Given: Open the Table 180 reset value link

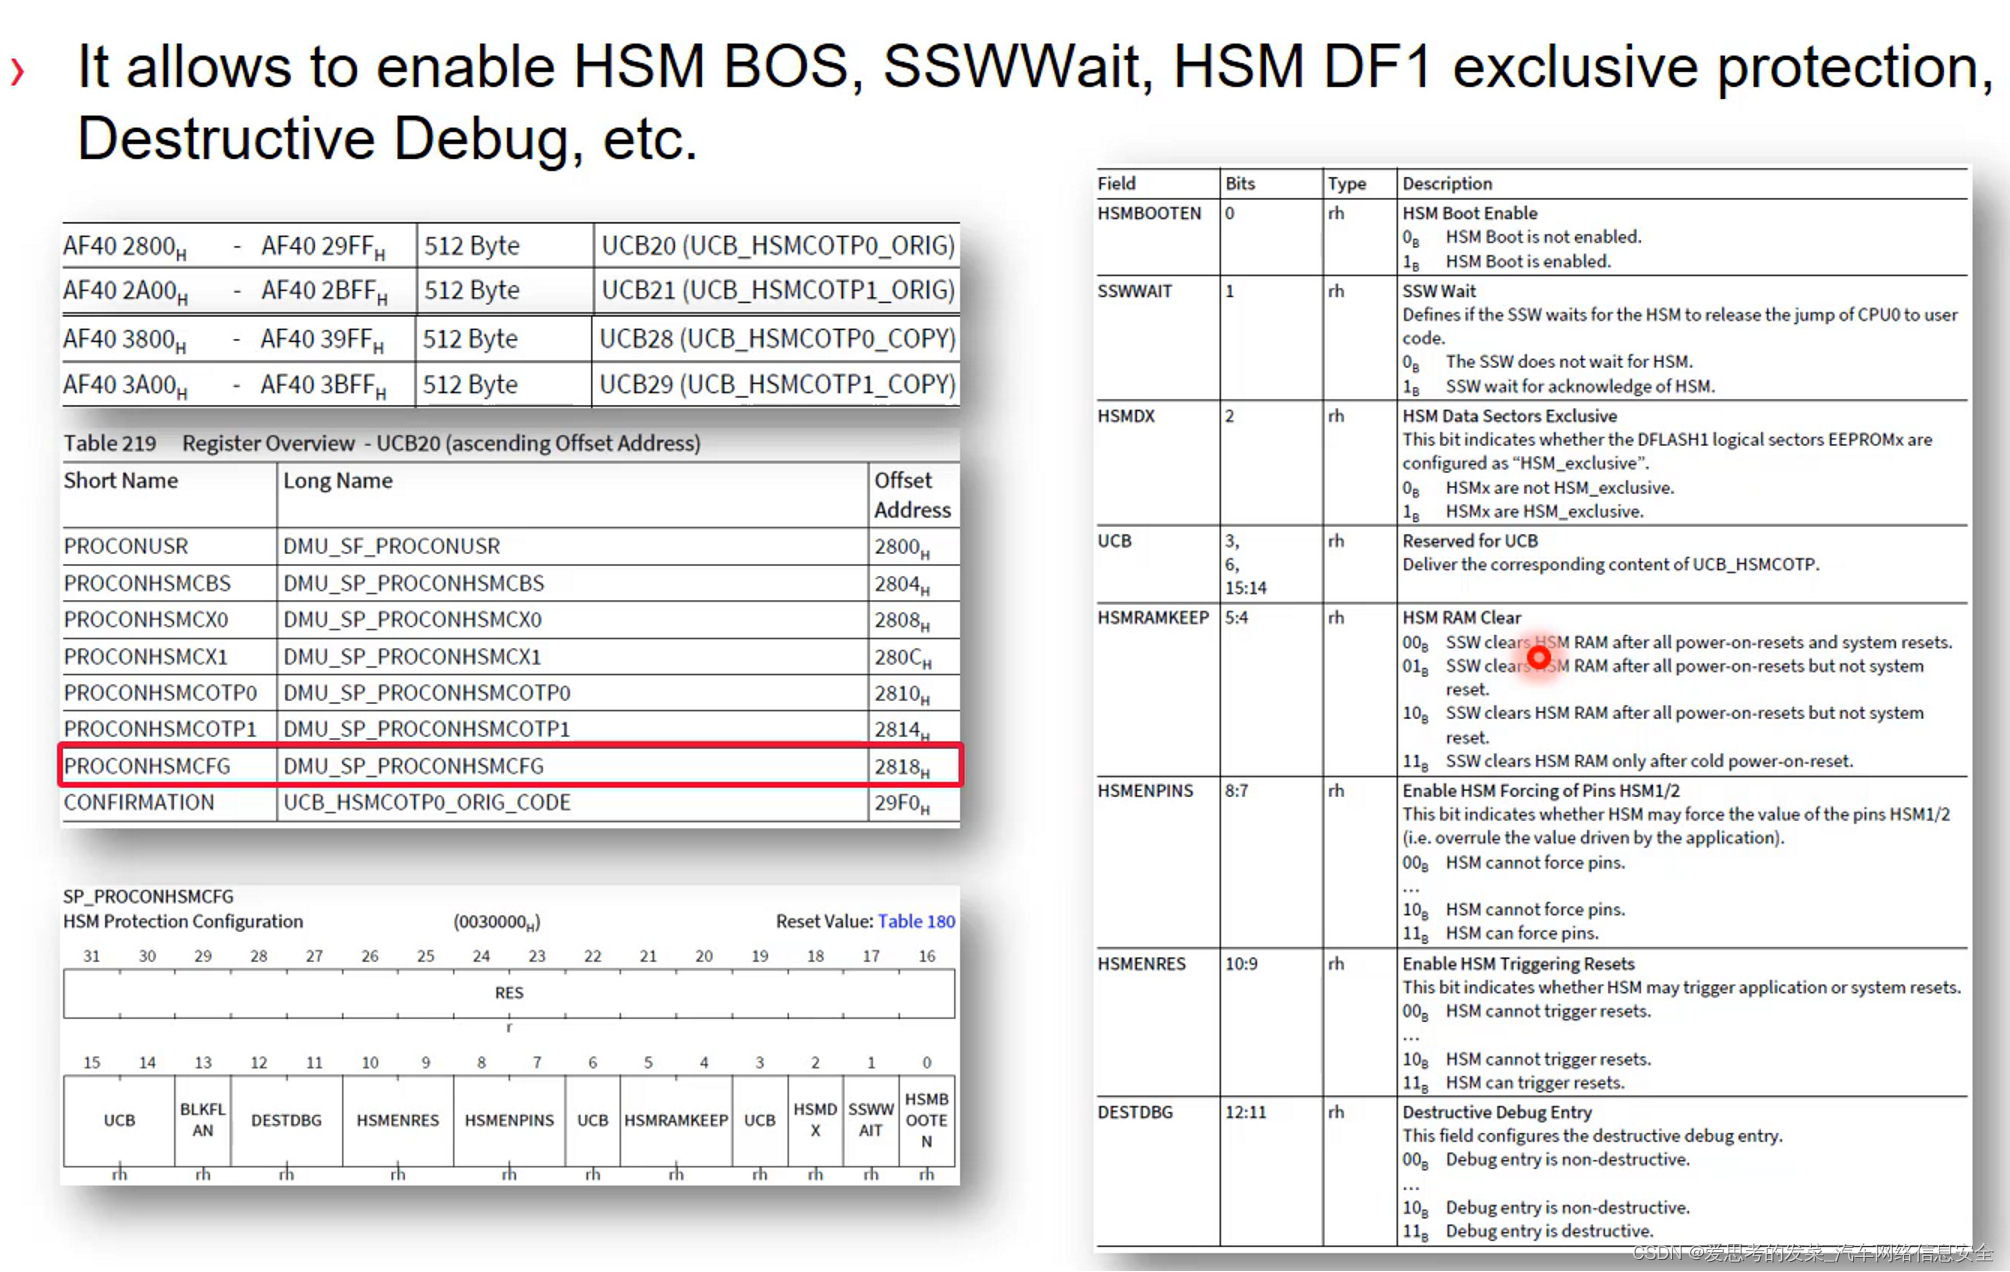Looking at the screenshot, I should [x=916, y=921].
